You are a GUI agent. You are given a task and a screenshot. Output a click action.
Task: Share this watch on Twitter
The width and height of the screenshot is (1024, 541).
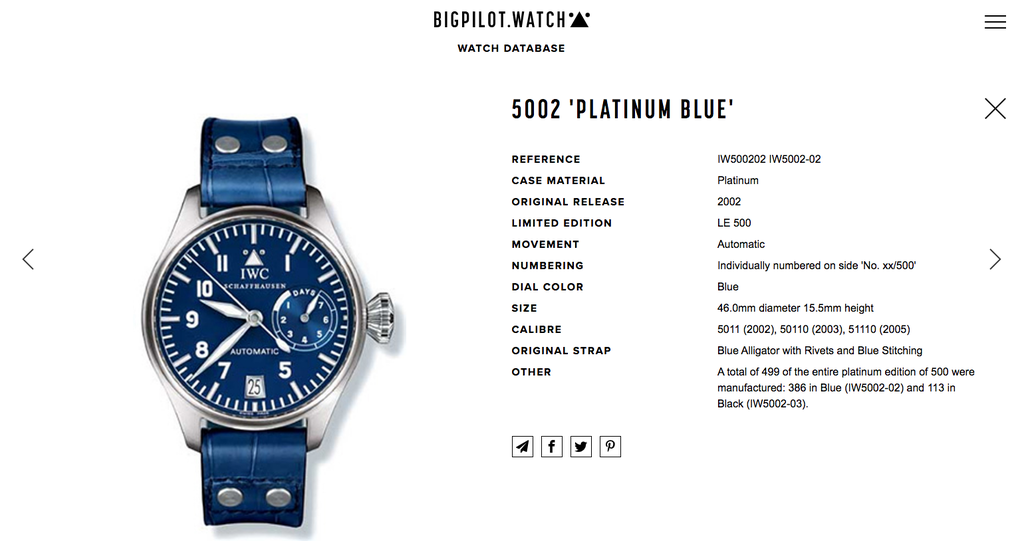581,447
